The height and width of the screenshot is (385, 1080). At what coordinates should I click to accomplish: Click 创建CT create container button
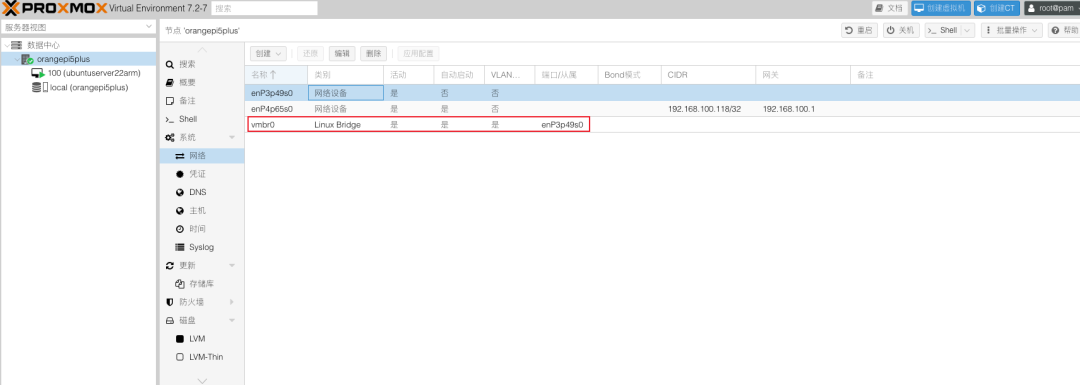coord(997,8)
